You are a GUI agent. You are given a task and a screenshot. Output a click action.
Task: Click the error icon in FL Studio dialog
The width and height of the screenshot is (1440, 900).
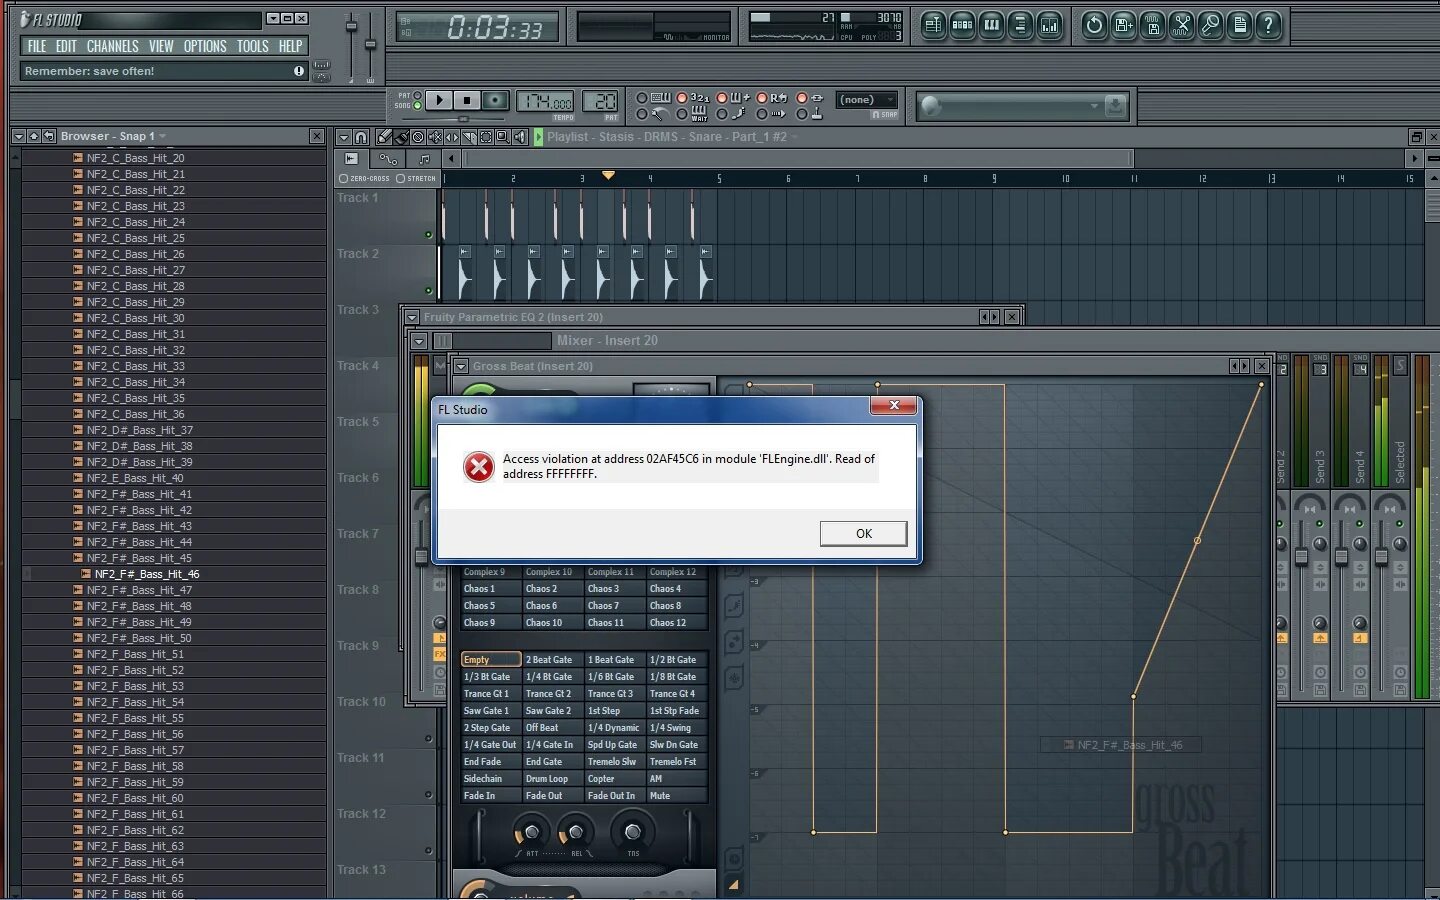[479, 467]
